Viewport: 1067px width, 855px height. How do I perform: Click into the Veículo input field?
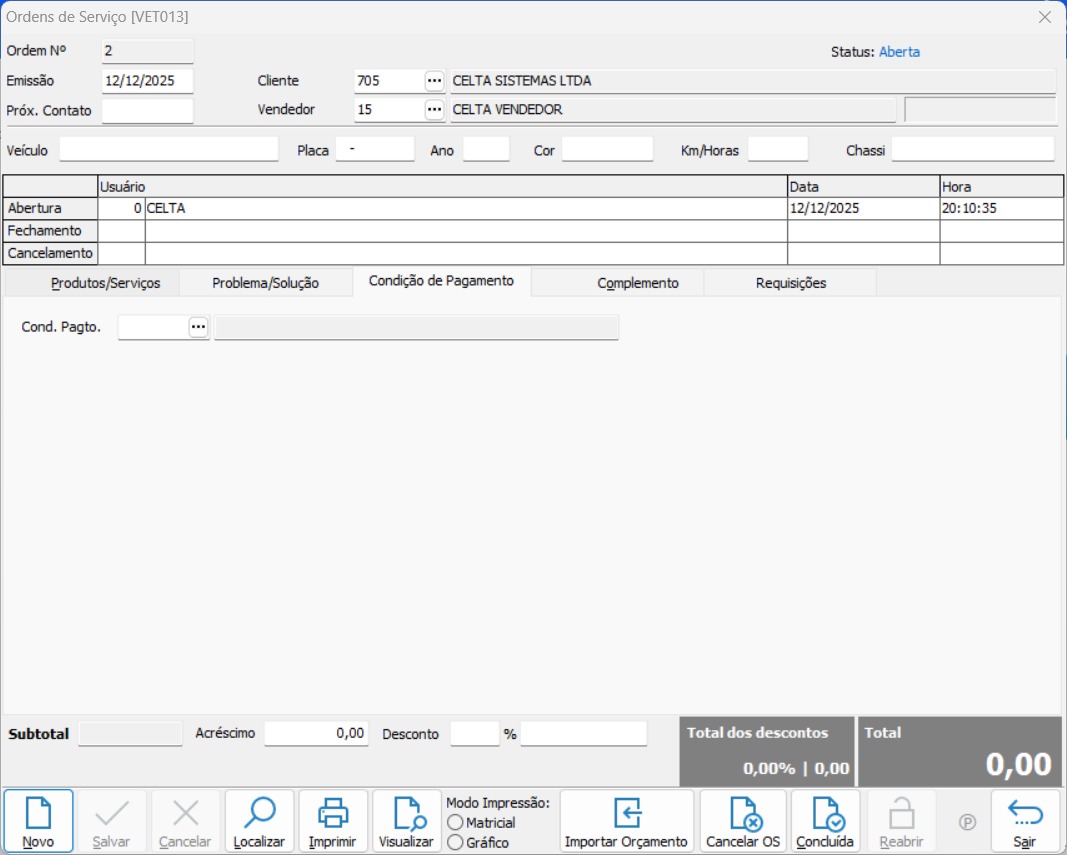[x=169, y=150]
